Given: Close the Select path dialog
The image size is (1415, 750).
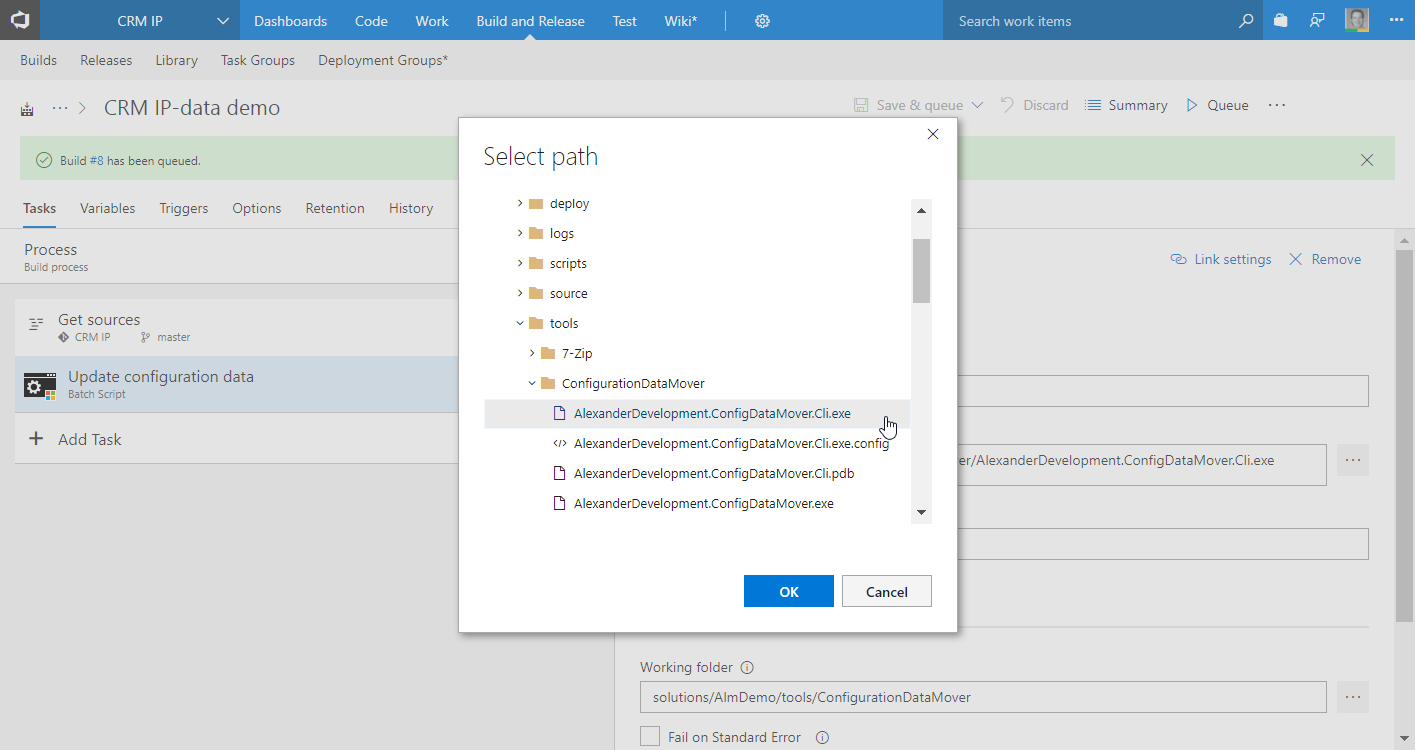Looking at the screenshot, I should (933, 134).
